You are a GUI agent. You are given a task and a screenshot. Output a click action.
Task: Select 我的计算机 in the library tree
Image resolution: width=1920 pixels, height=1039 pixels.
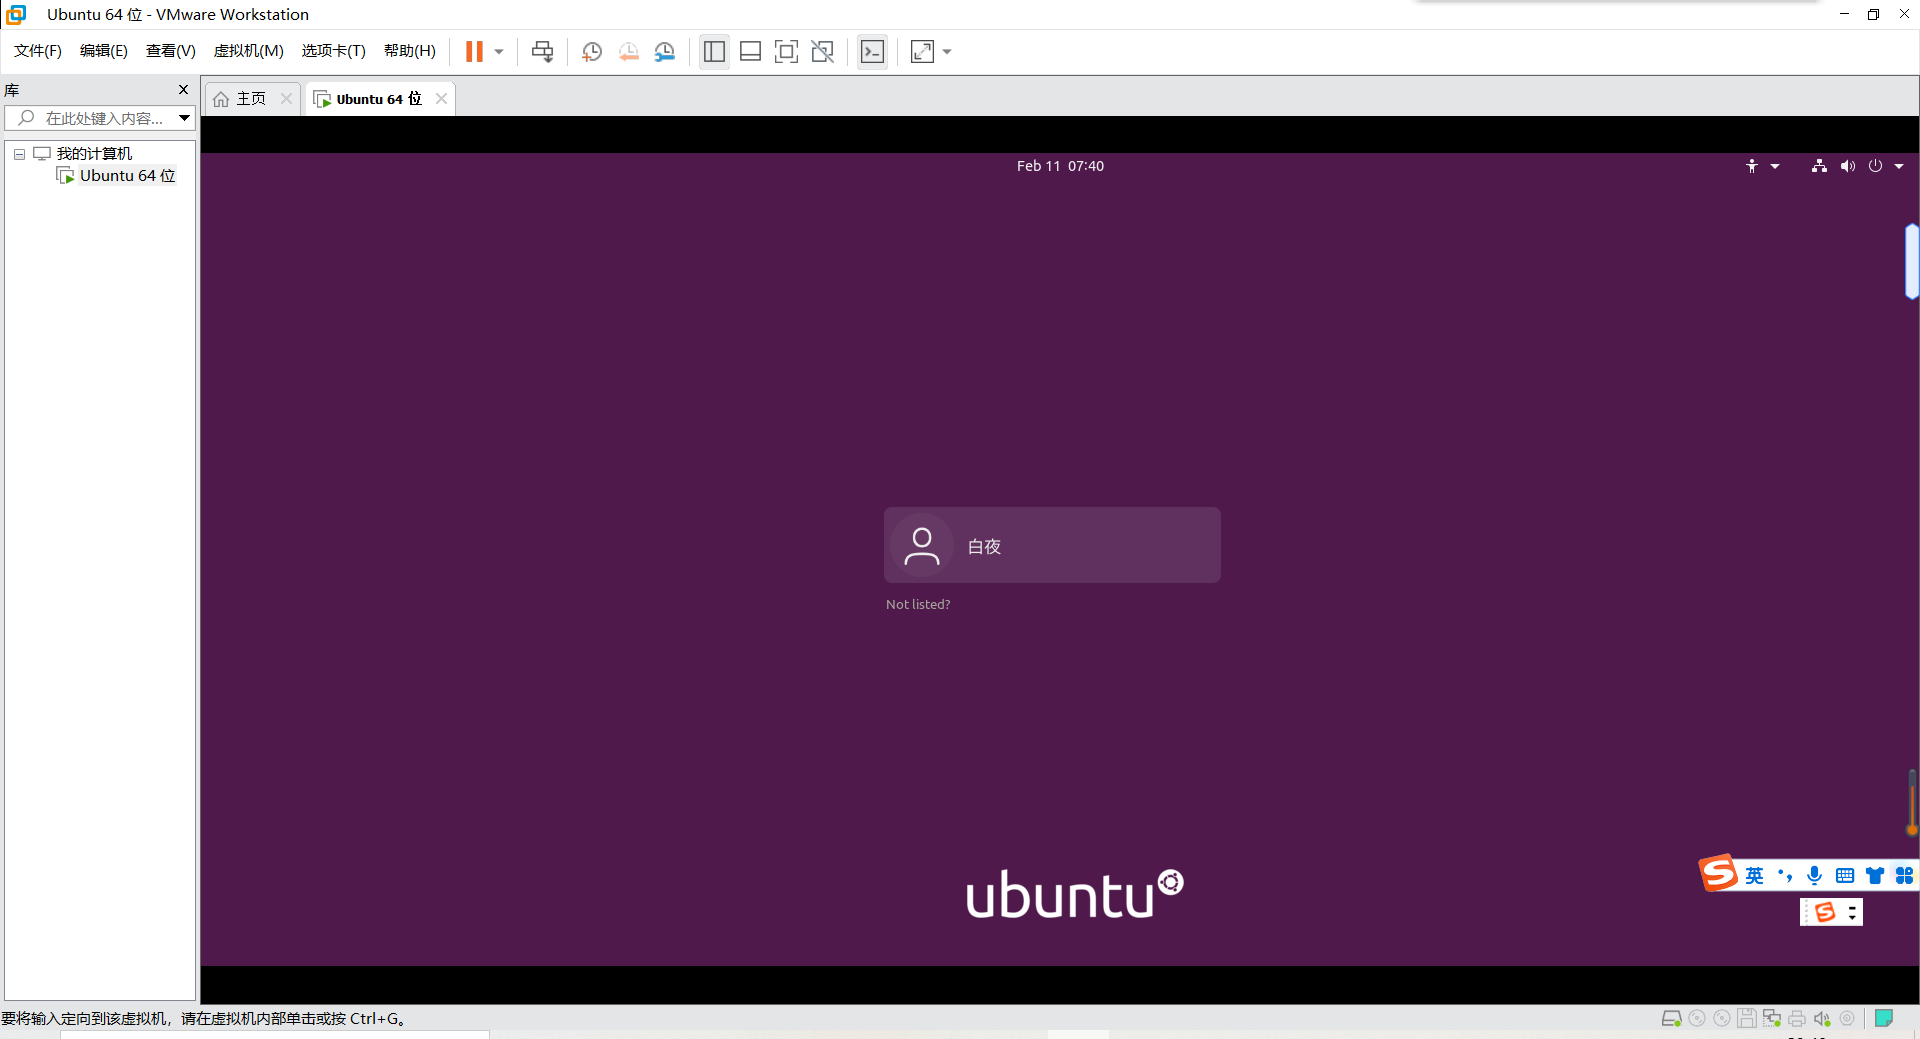tap(94, 154)
